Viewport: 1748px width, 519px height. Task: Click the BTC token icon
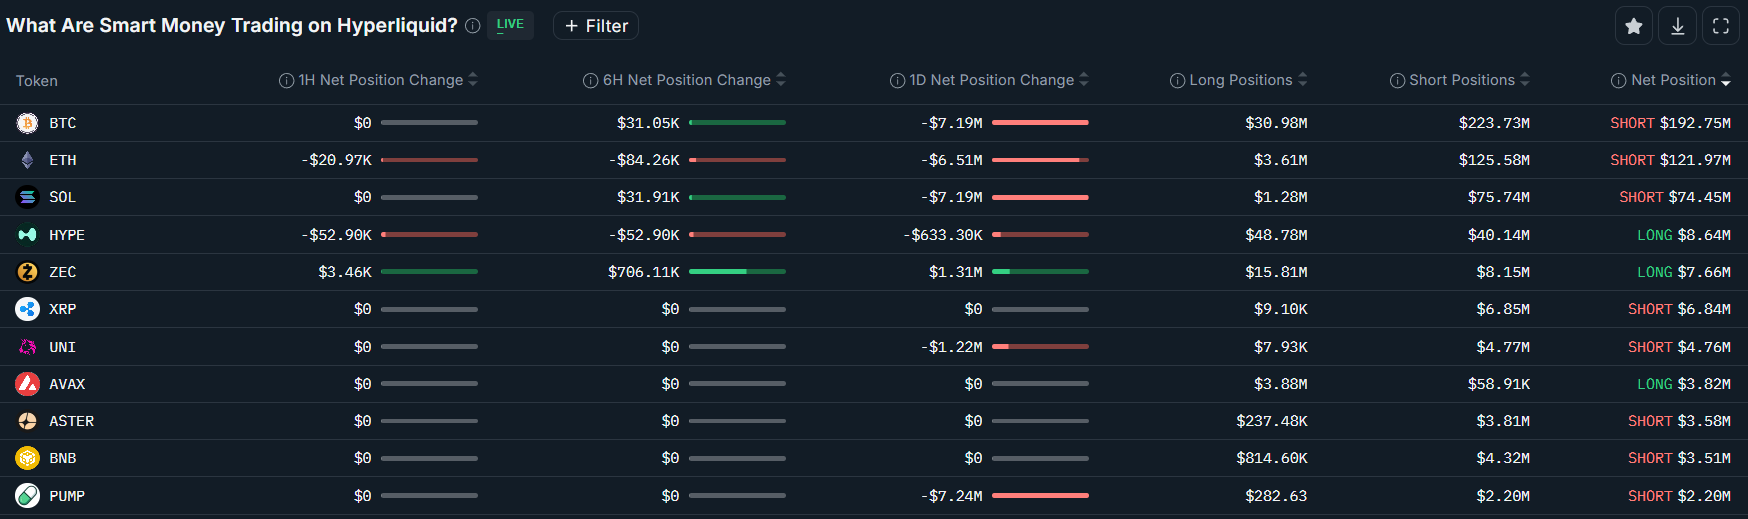point(27,123)
